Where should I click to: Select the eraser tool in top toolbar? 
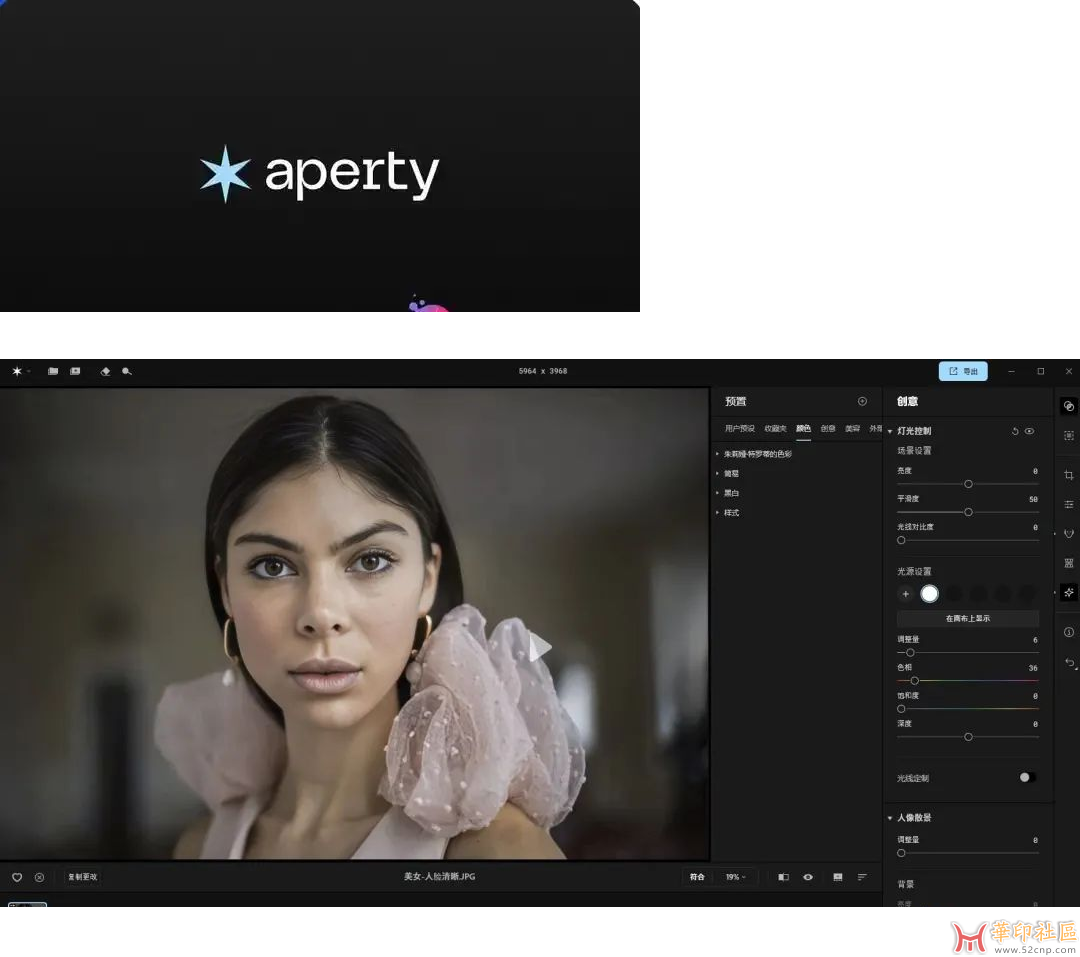tap(105, 371)
